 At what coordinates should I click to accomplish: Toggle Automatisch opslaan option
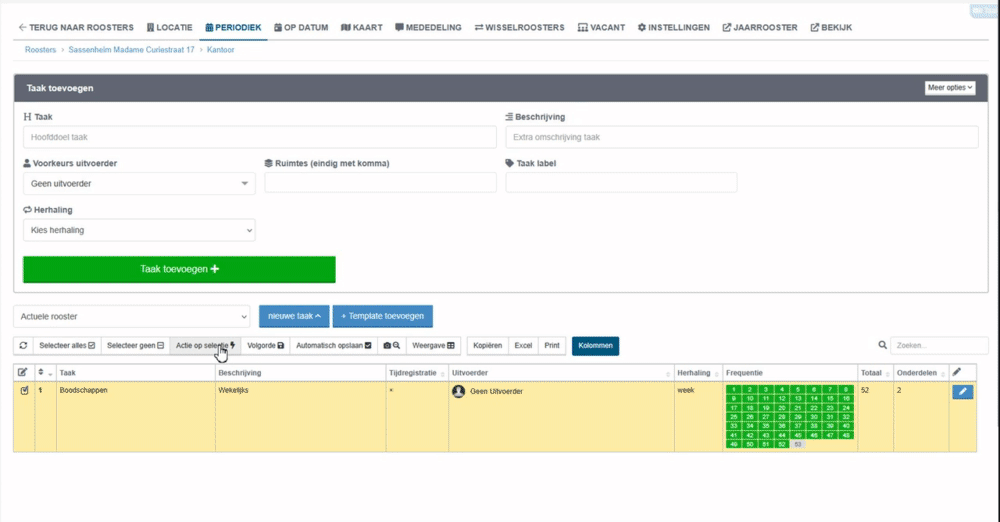coord(335,345)
